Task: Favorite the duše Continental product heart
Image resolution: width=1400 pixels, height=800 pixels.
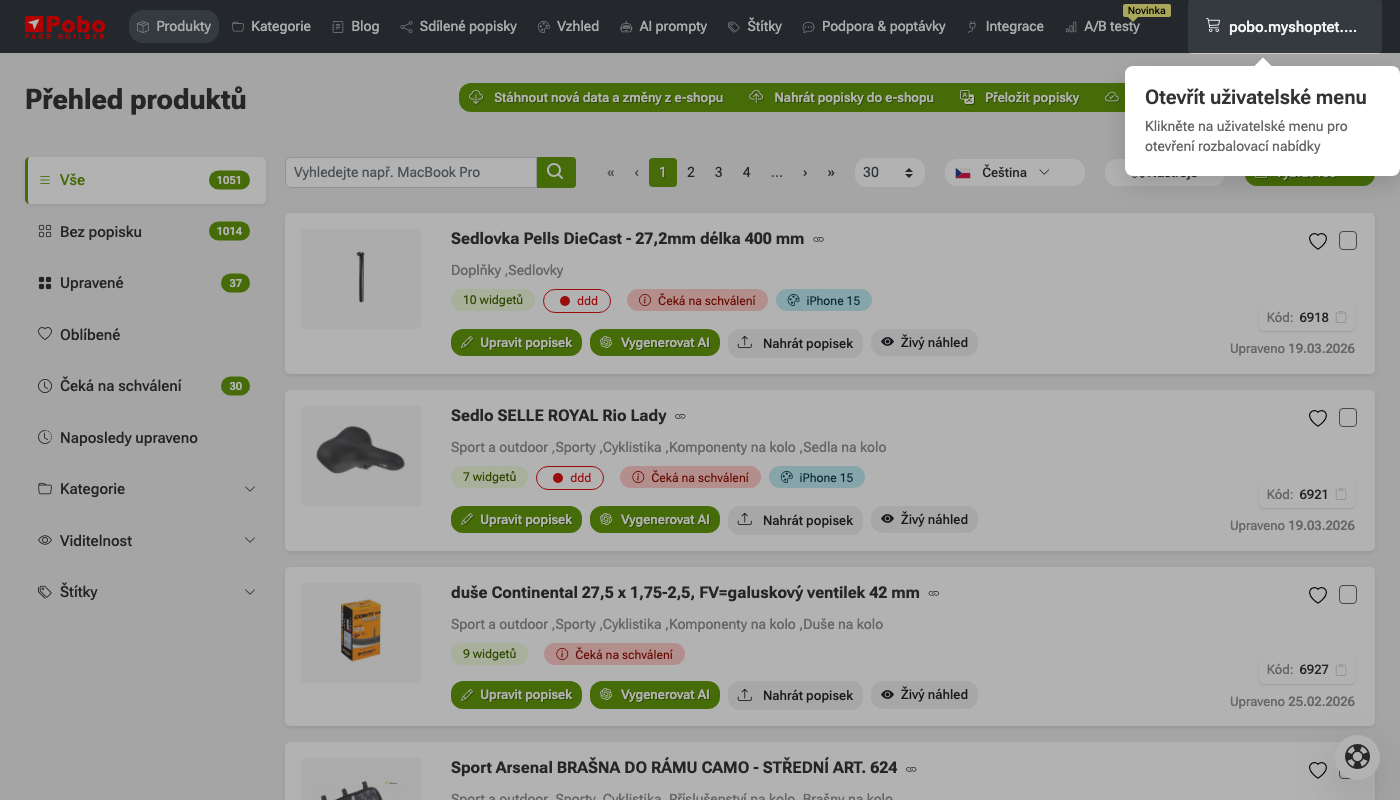Action: [1317, 595]
